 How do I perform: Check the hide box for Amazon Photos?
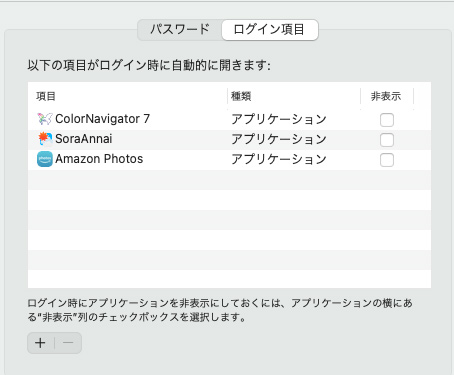387,160
